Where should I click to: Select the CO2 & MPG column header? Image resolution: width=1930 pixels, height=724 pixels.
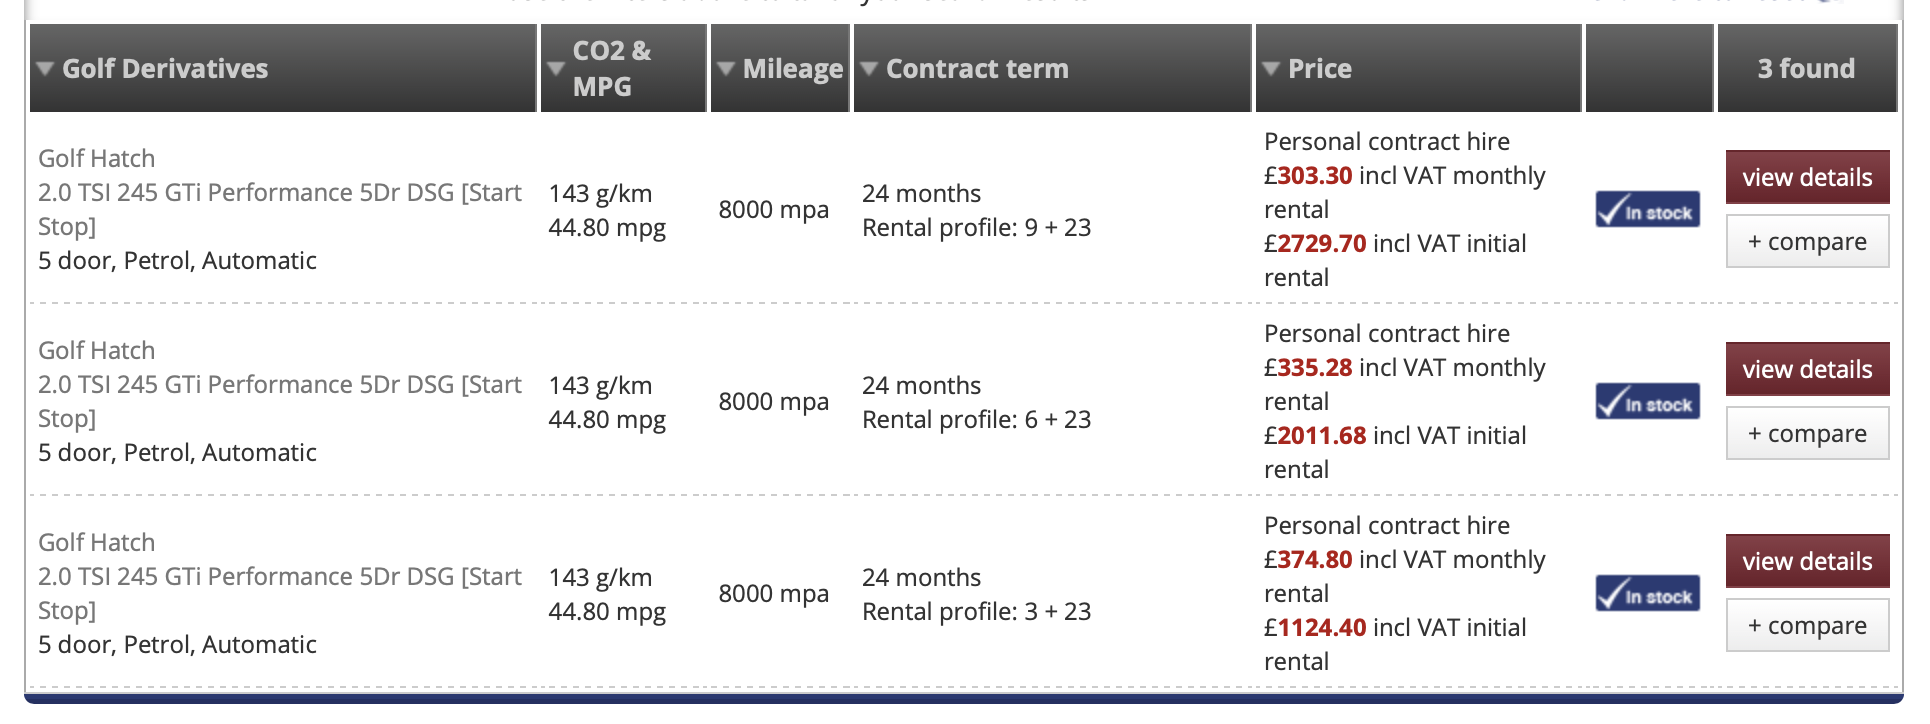click(x=611, y=69)
